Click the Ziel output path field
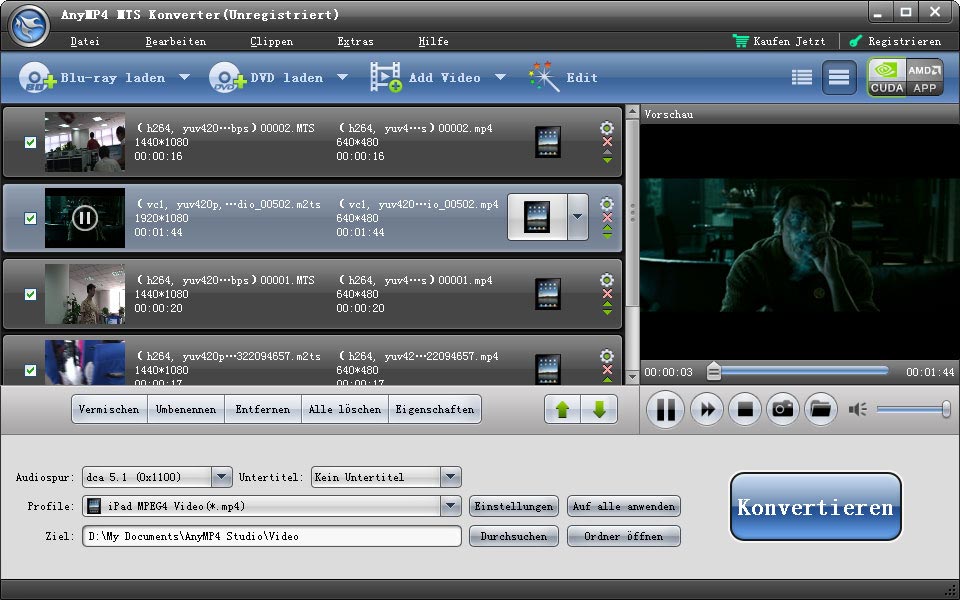Image resolution: width=960 pixels, height=600 pixels. tap(272, 536)
